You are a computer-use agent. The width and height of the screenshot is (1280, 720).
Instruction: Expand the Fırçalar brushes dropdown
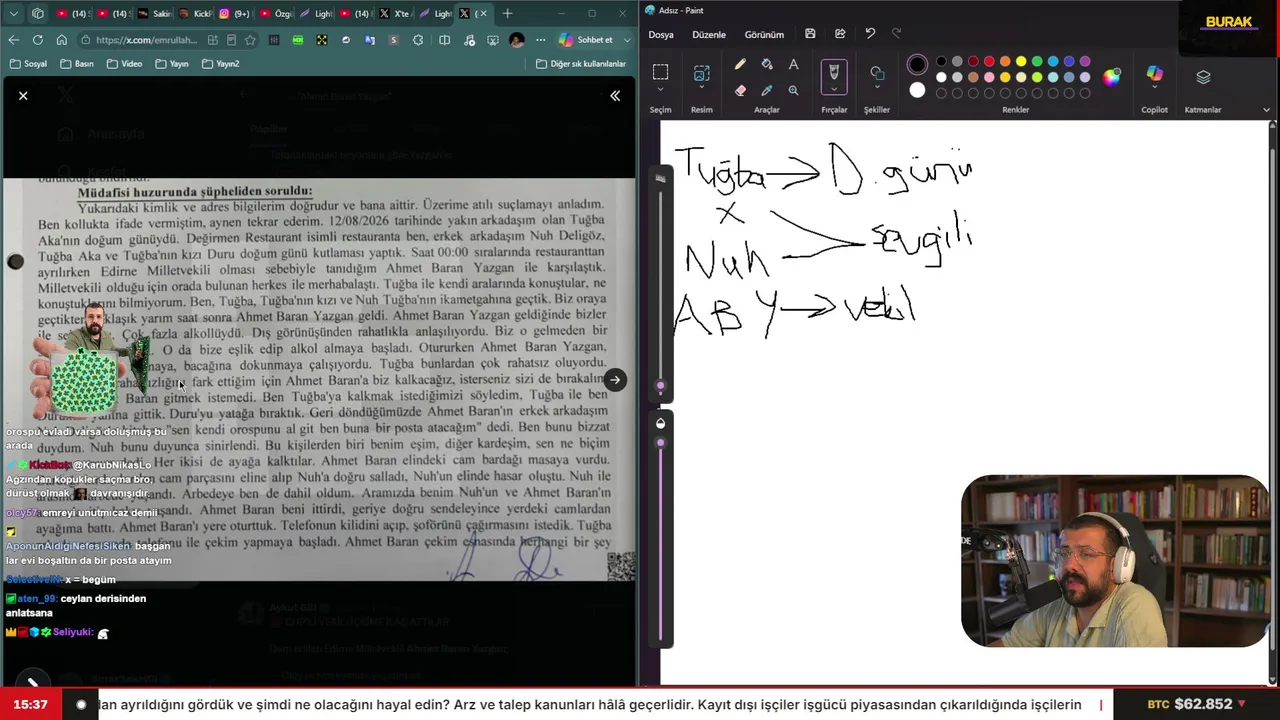coord(834,90)
